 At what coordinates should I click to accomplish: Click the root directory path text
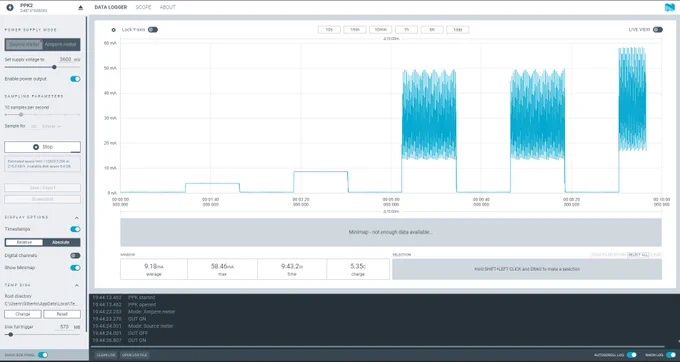(41, 304)
